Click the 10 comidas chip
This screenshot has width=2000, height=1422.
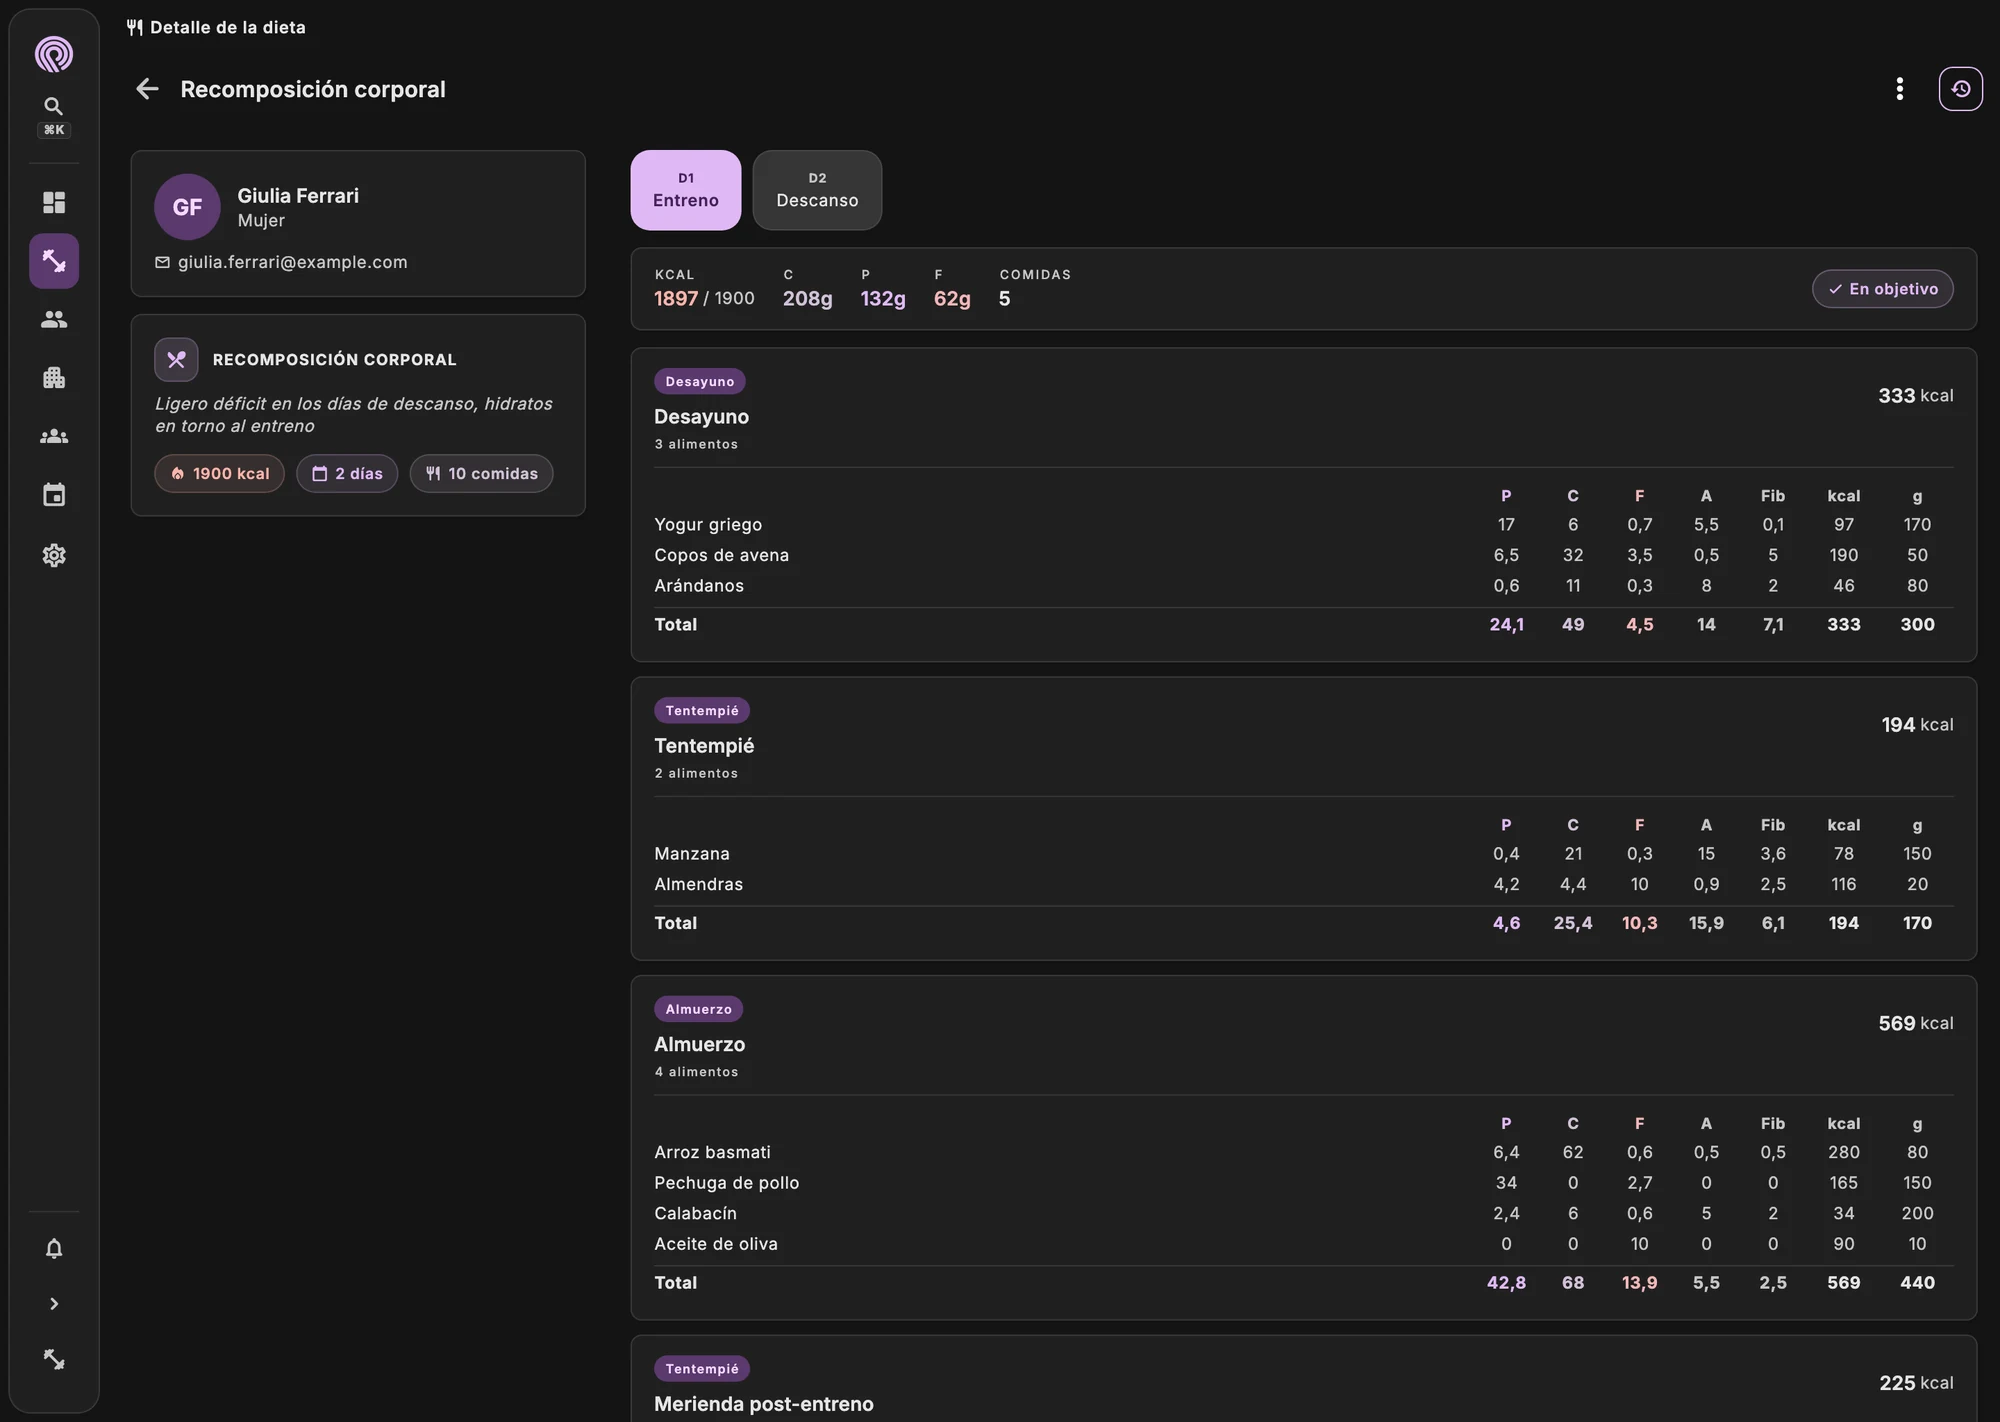(481, 474)
